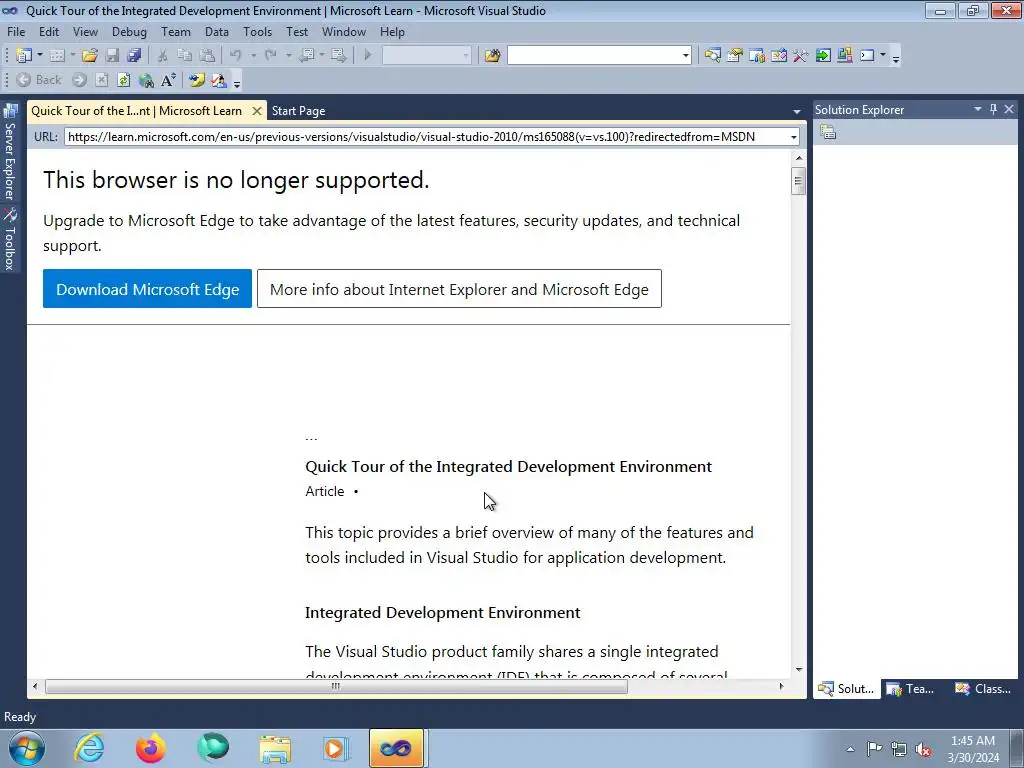Click the page scroll down arrow
This screenshot has height=768, width=1024.
coord(799,670)
